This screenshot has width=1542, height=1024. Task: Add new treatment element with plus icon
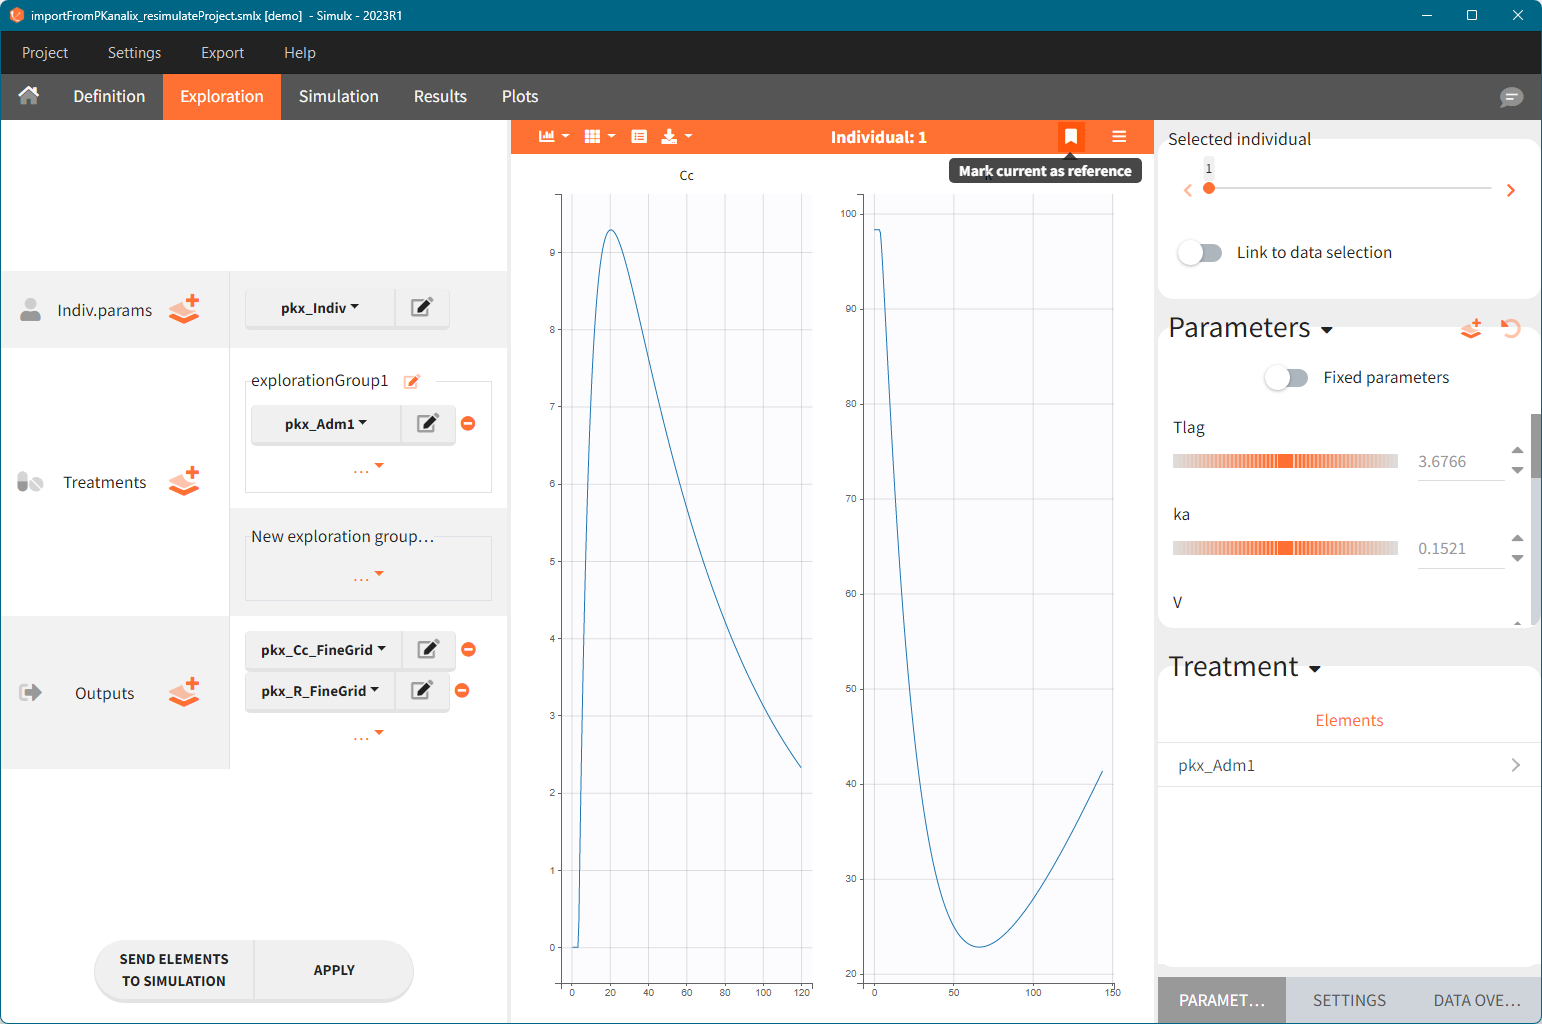pyautogui.click(x=184, y=482)
